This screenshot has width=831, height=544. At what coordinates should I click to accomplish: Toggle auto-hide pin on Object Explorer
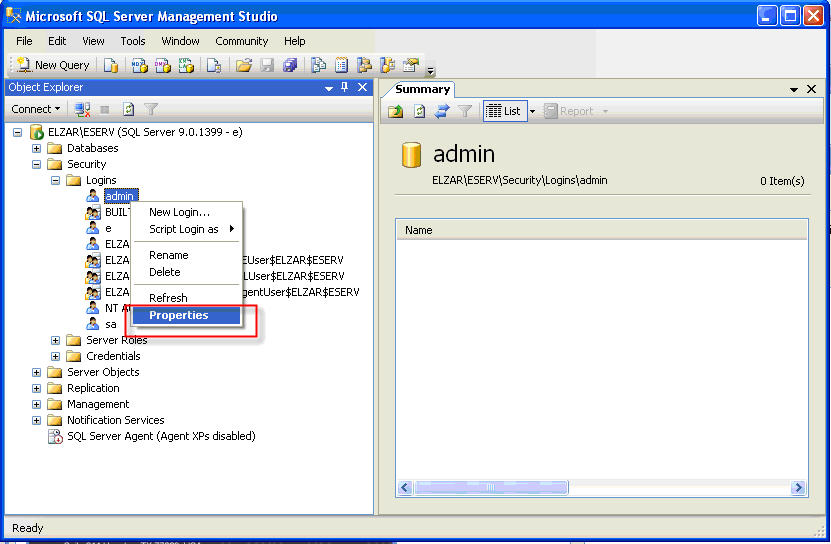pos(345,88)
